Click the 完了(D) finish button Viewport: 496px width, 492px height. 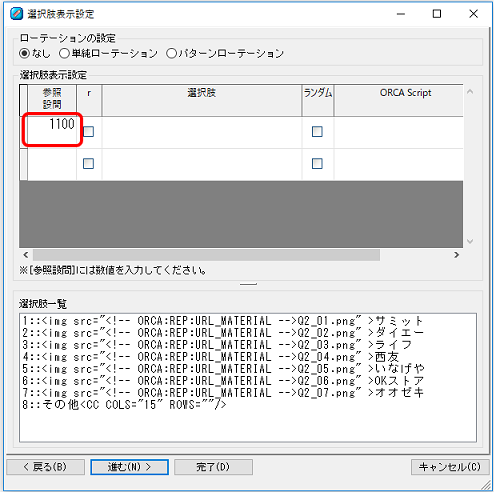[213, 467]
